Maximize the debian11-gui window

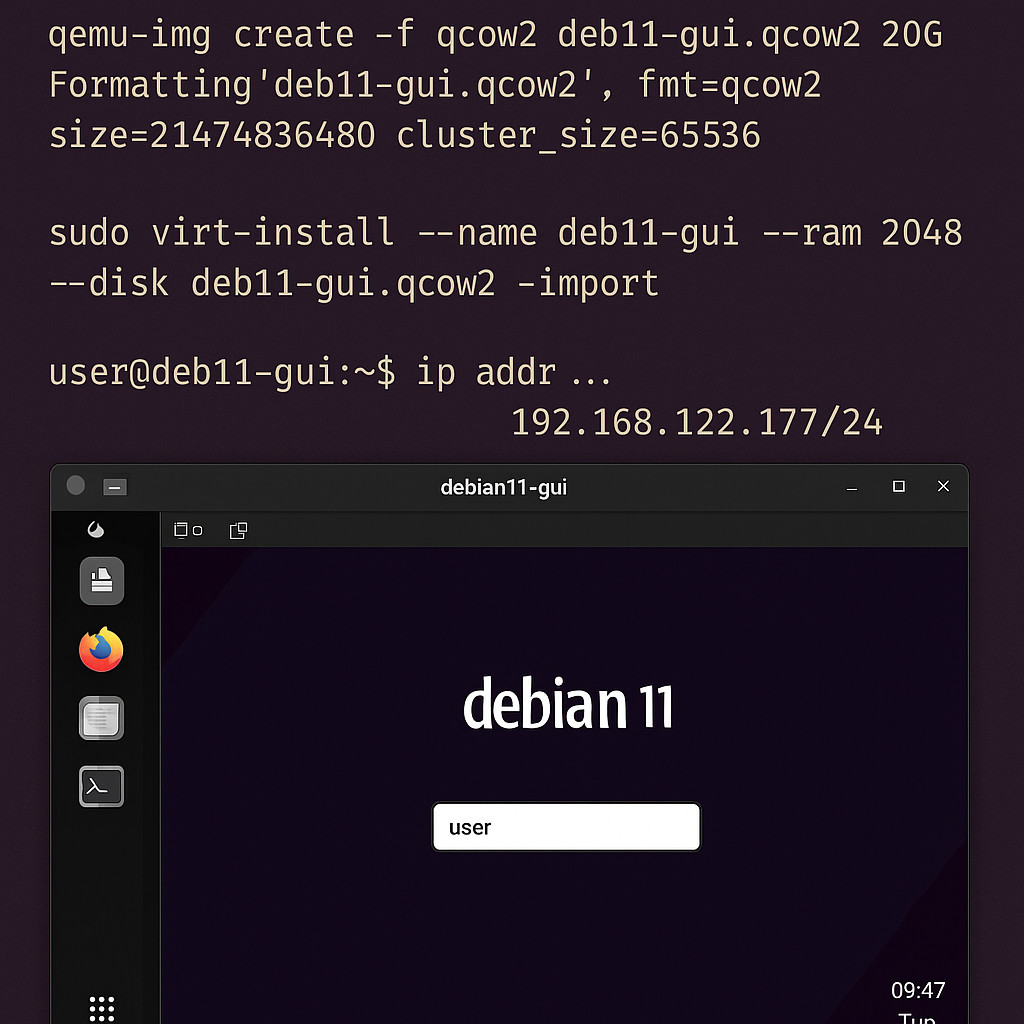click(899, 487)
